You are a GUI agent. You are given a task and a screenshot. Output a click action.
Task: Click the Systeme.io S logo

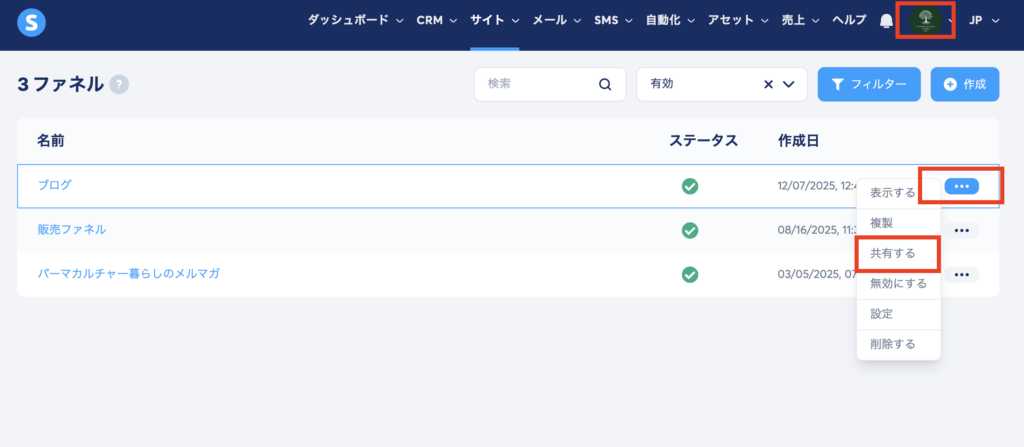pyautogui.click(x=32, y=22)
